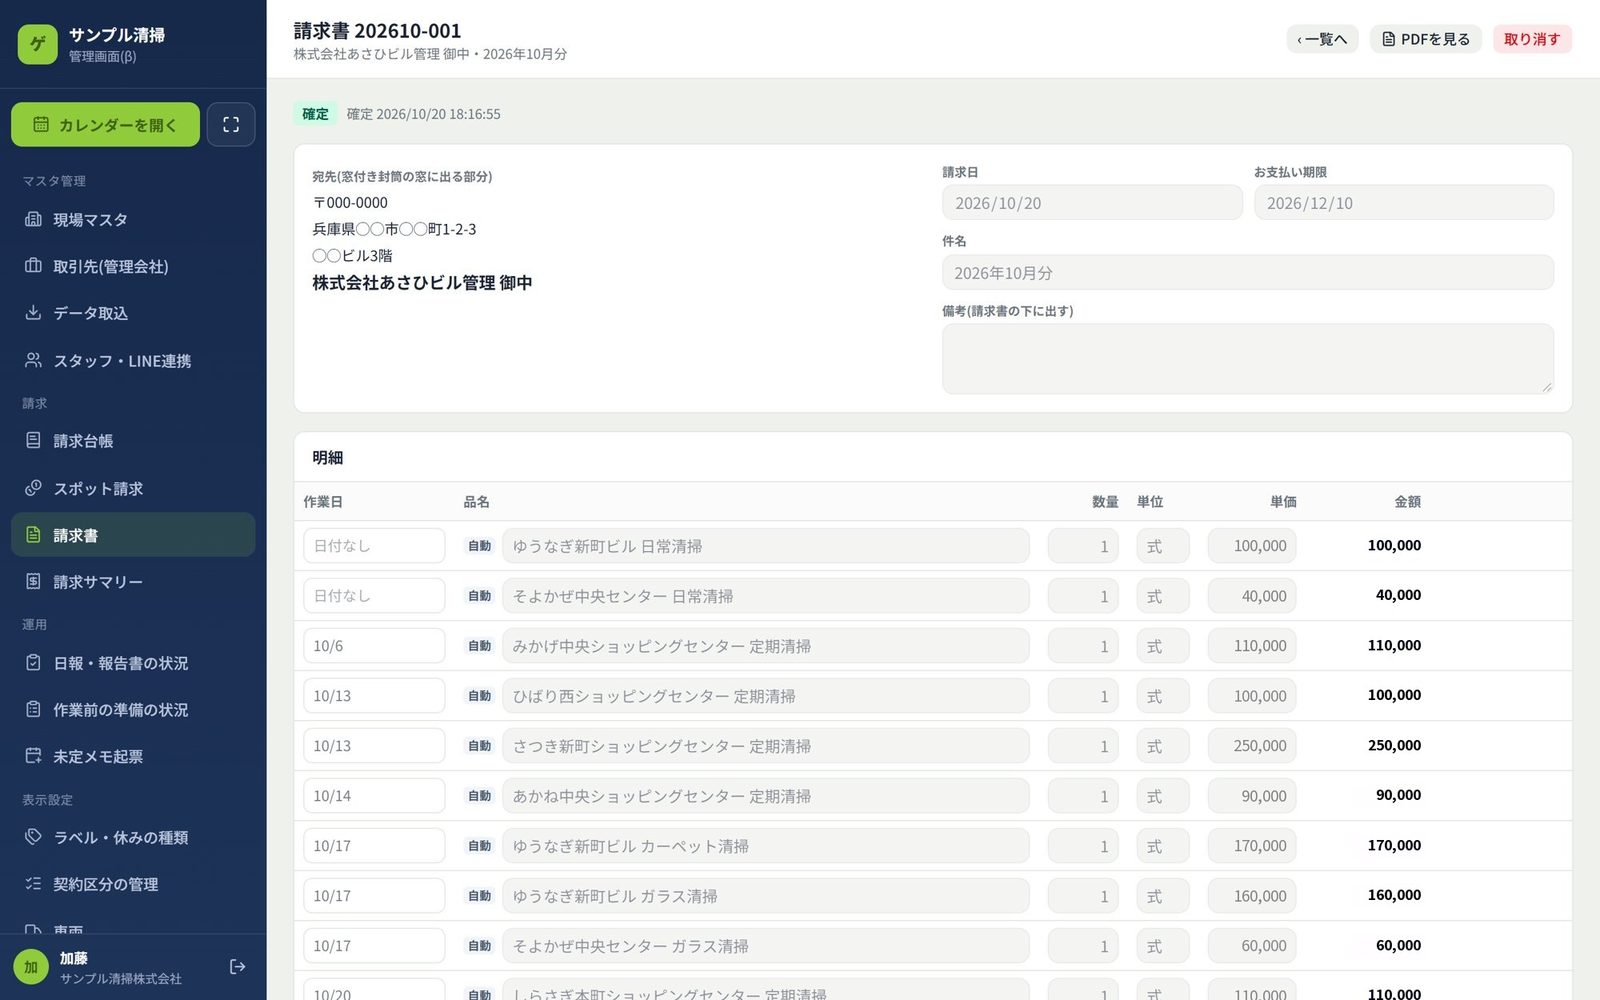The height and width of the screenshot is (1000, 1600).
Task: Click the 株式会社あさひビル管理 御中 addressee text
Action: pyautogui.click(x=422, y=283)
